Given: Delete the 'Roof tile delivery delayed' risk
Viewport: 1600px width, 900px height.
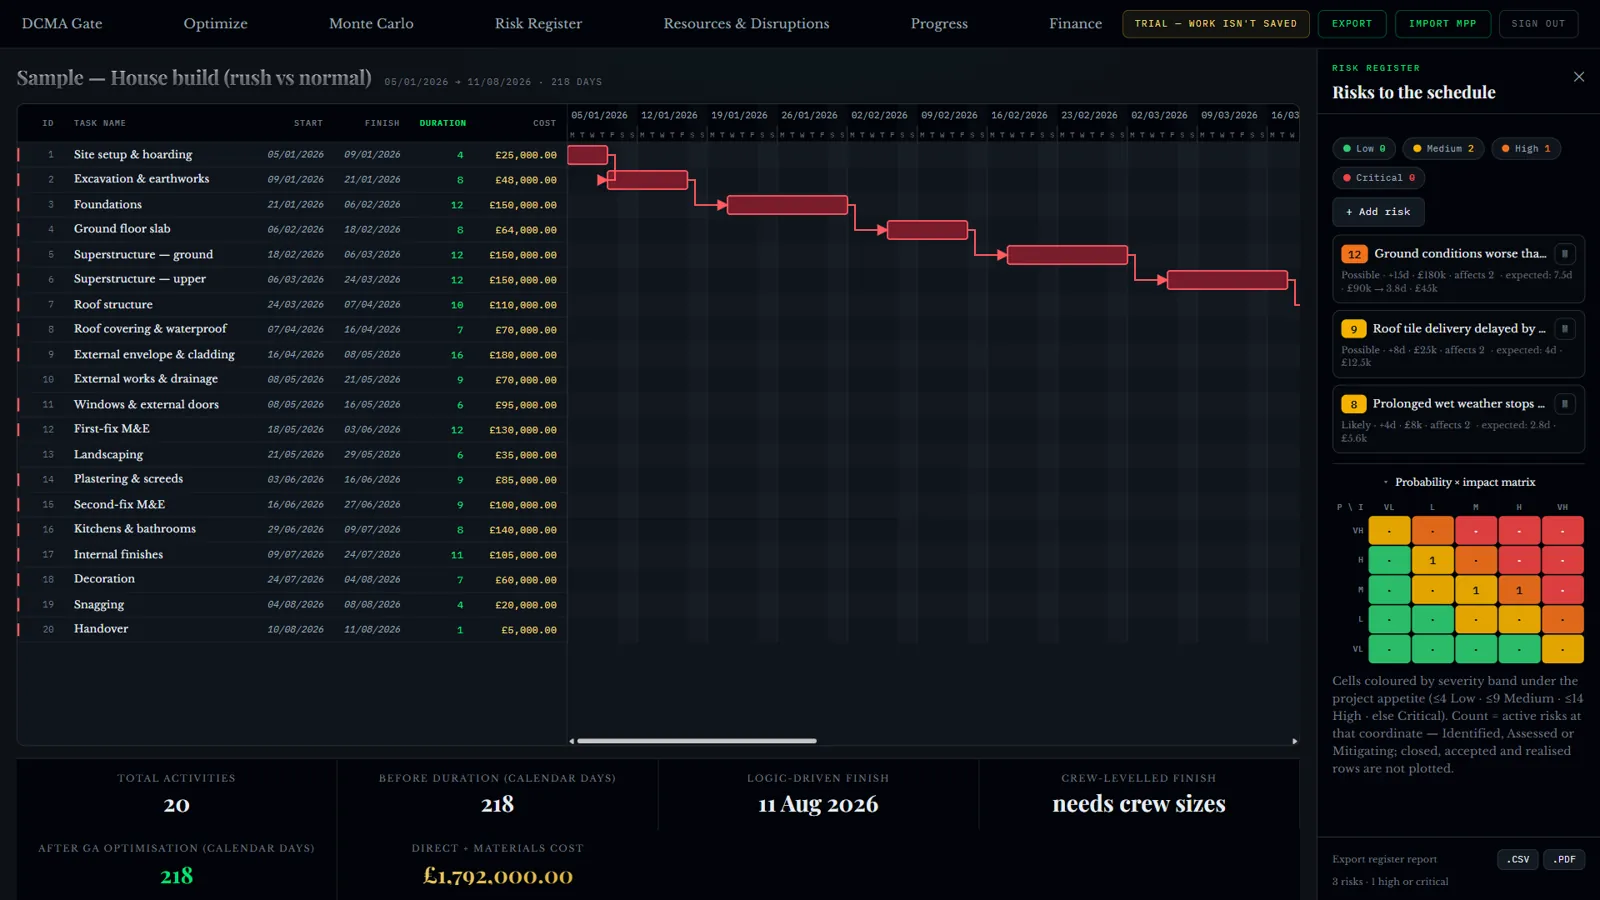Looking at the screenshot, I should [x=1565, y=329].
